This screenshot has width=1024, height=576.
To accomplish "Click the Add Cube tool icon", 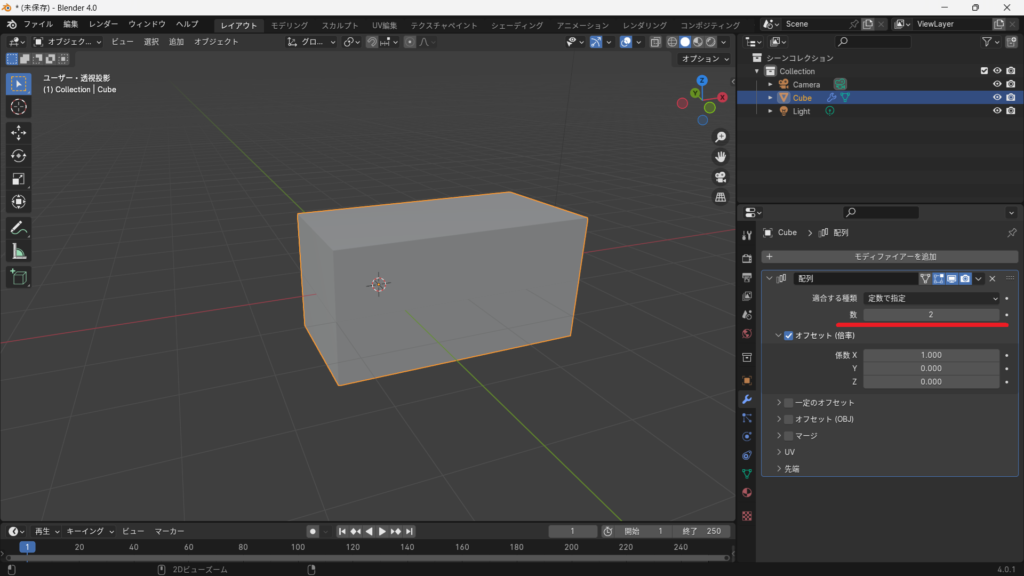I will point(18,277).
